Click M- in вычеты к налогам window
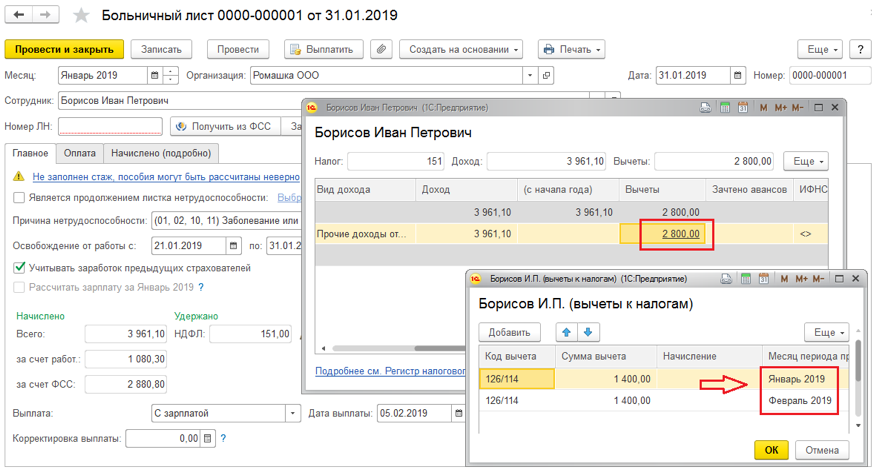This screenshot has width=872, height=472. pos(818,279)
